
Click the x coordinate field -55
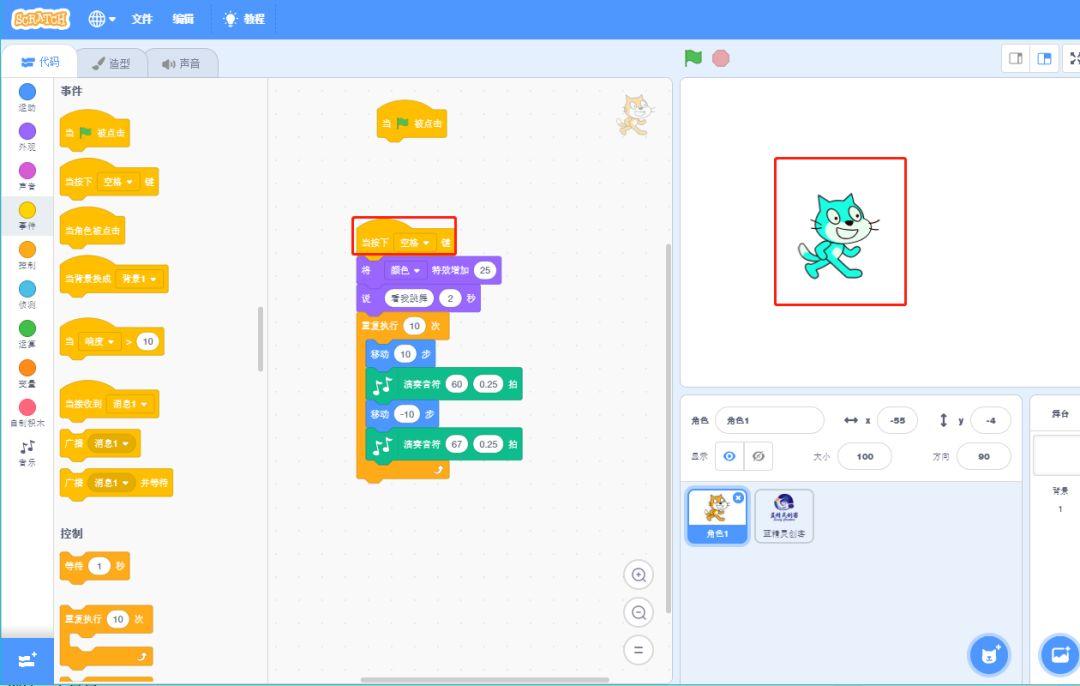tap(897, 420)
